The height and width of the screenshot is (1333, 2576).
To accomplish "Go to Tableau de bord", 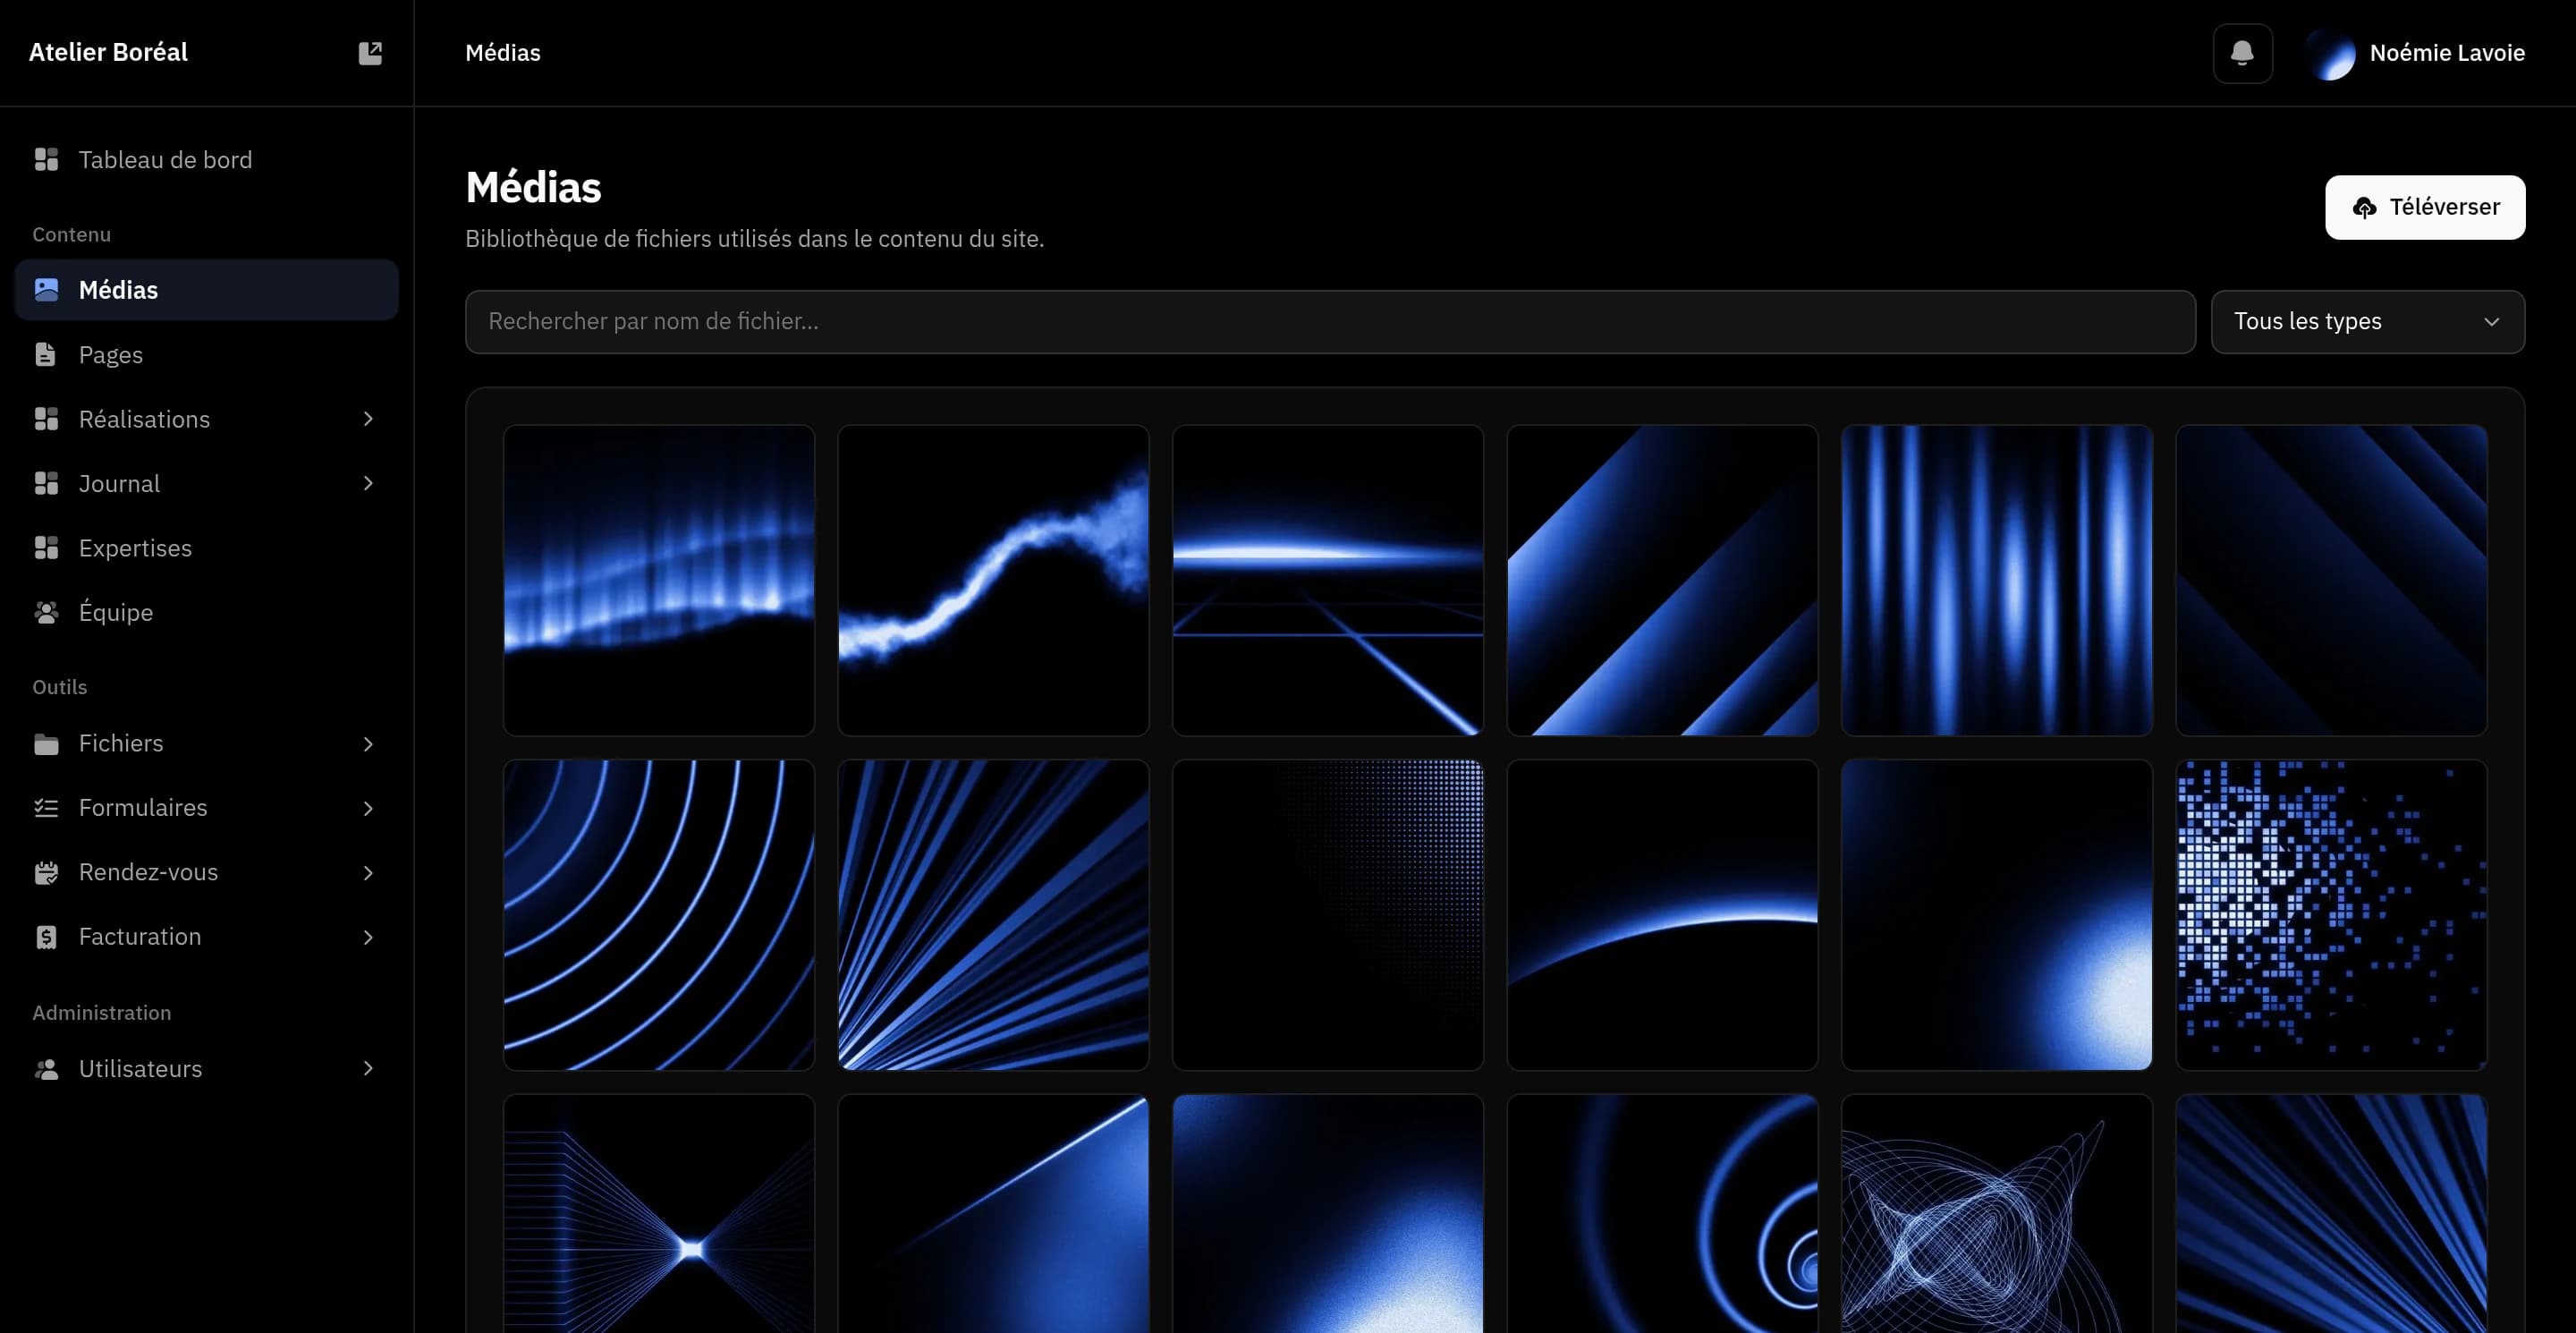I will tap(206, 160).
